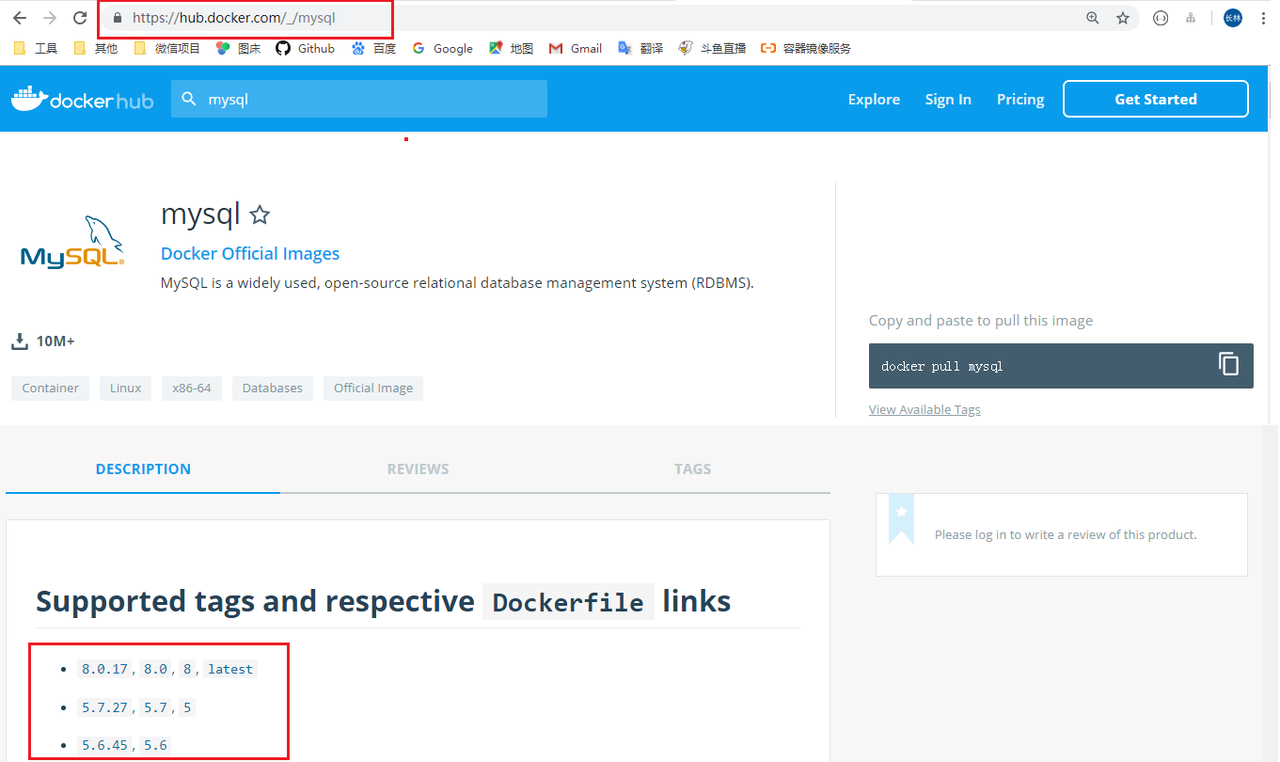Copy the docker pull mysql command

tap(1228, 365)
